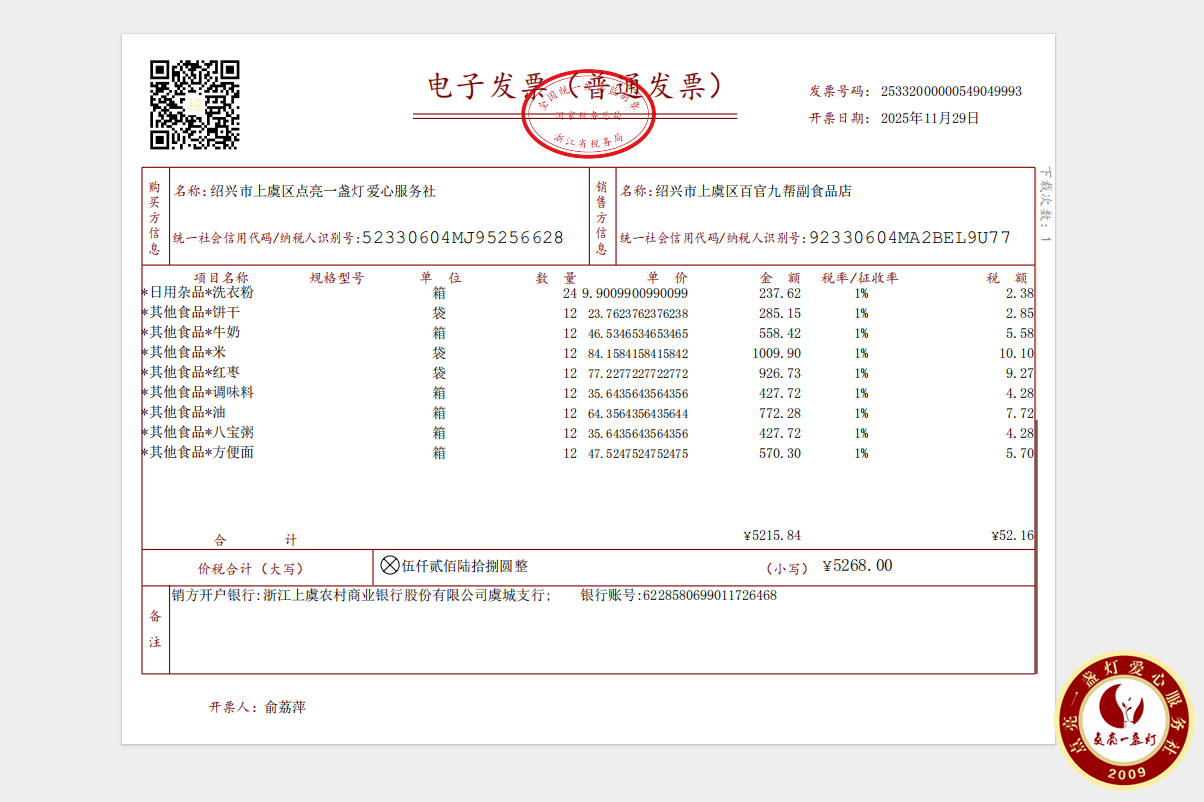1204x802 pixels.
Task: Click the QR code in the top-left corner
Action: [x=194, y=105]
